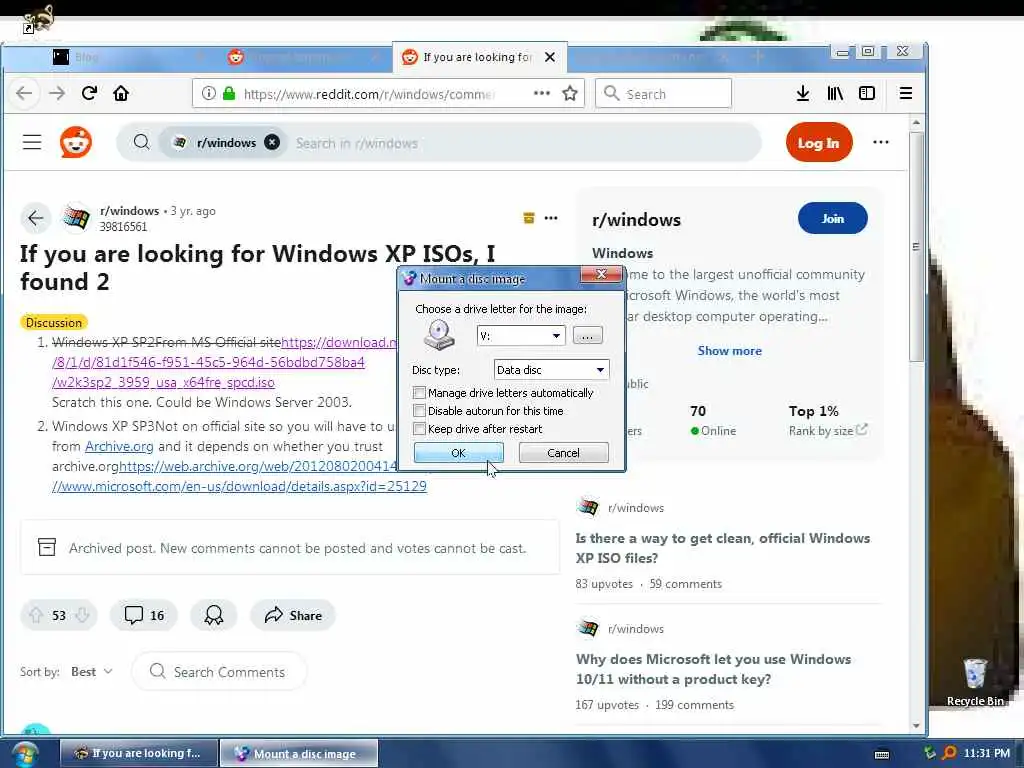Screen dimensions: 1024x768
Task: Open the Windows Start orb
Action: pos(24,754)
